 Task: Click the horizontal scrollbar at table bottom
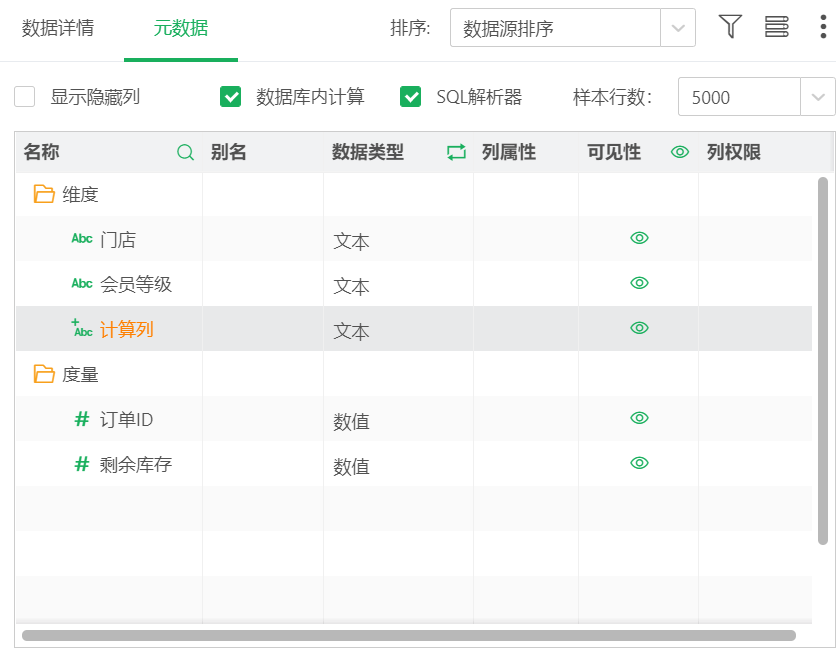tap(408, 635)
